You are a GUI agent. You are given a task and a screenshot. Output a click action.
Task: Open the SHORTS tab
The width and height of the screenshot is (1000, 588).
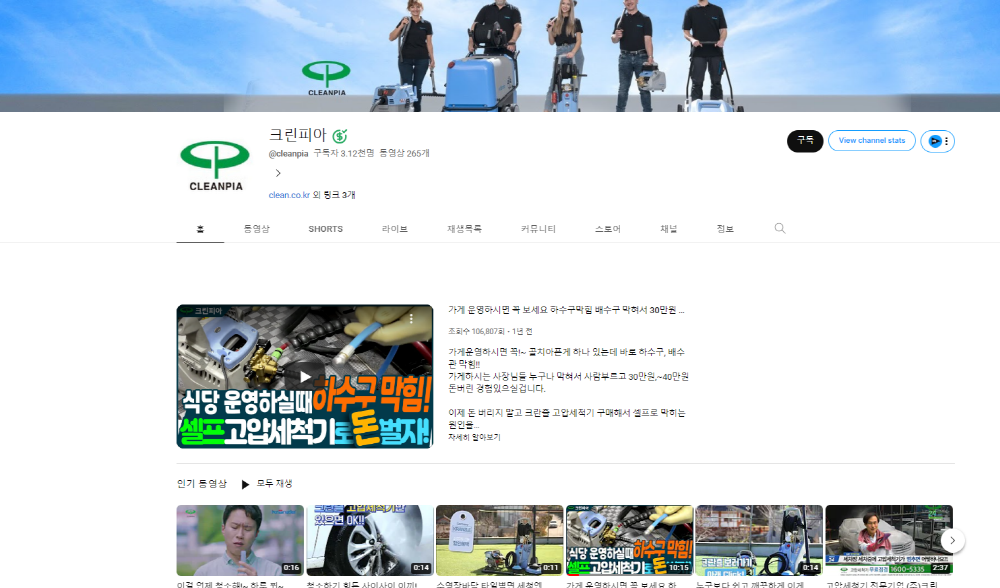point(325,229)
